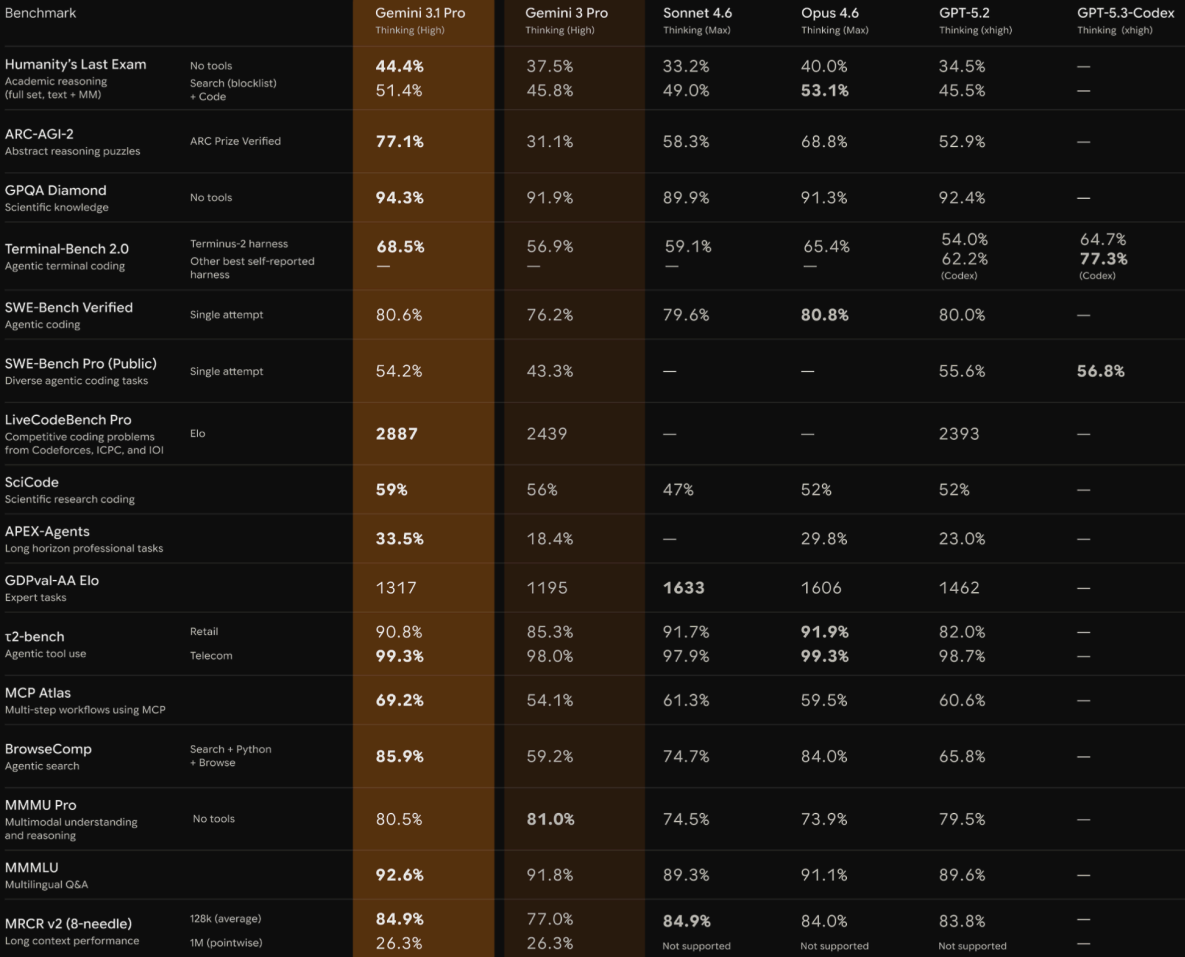
Task: Select the GPQA Diamond row label
Action: (55, 190)
